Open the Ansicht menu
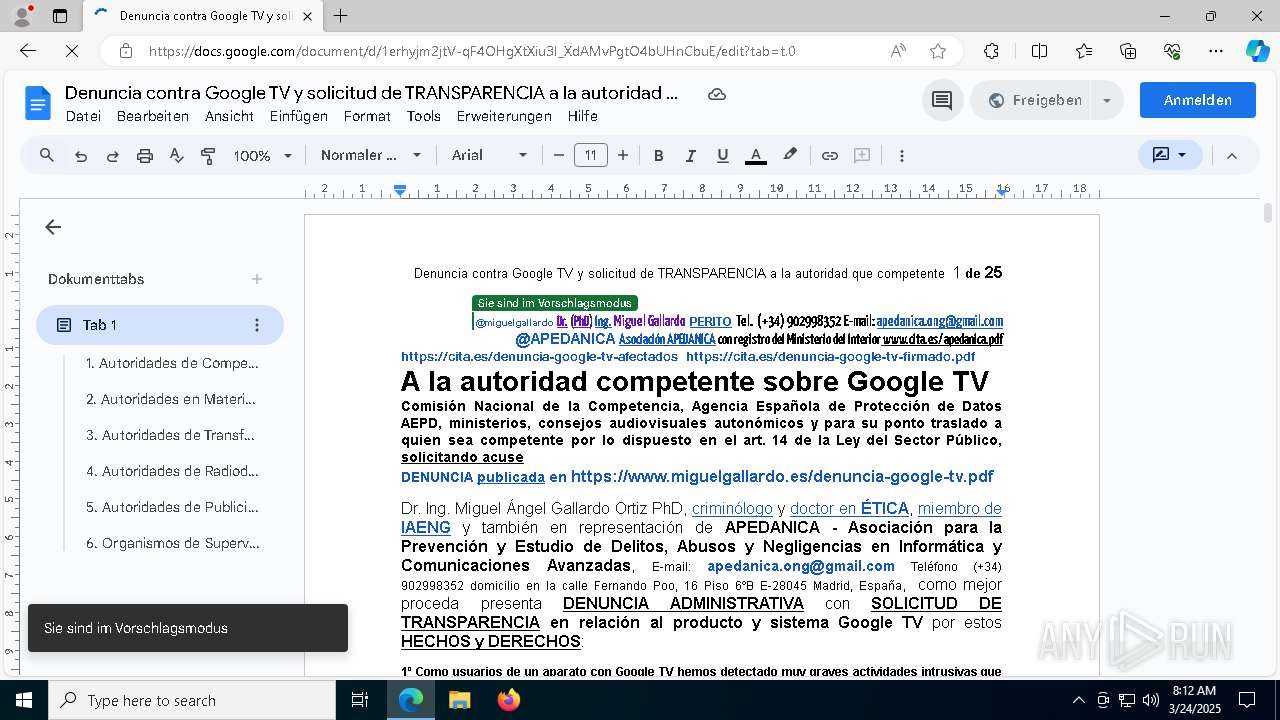The height and width of the screenshot is (720, 1280). (229, 116)
